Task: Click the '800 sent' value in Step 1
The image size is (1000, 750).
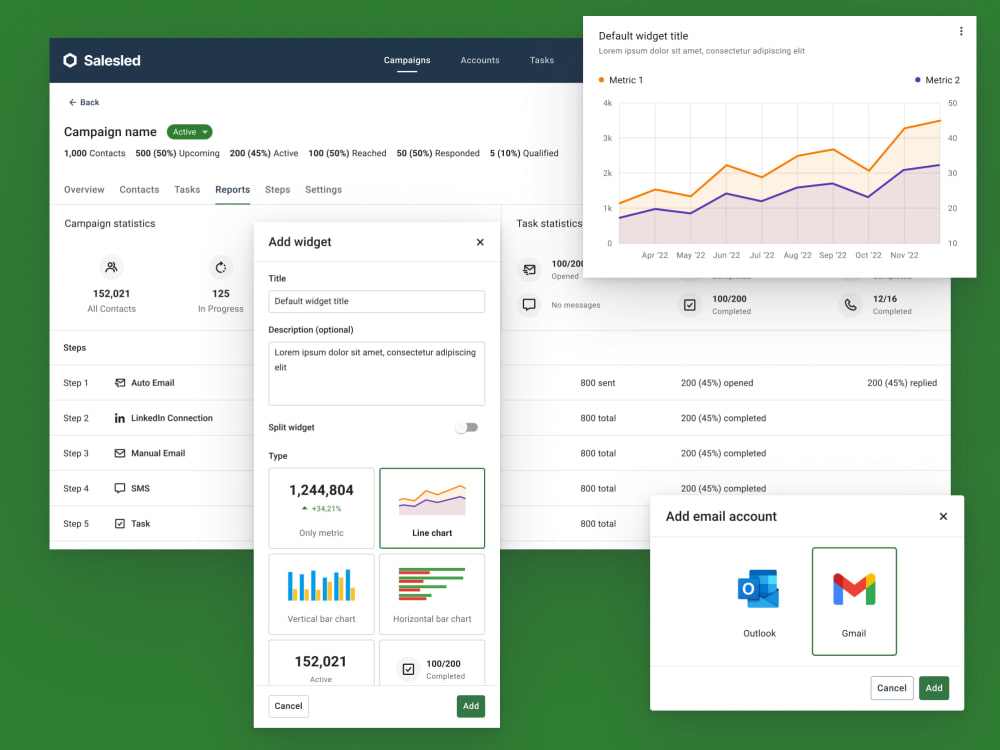Action: tap(598, 383)
